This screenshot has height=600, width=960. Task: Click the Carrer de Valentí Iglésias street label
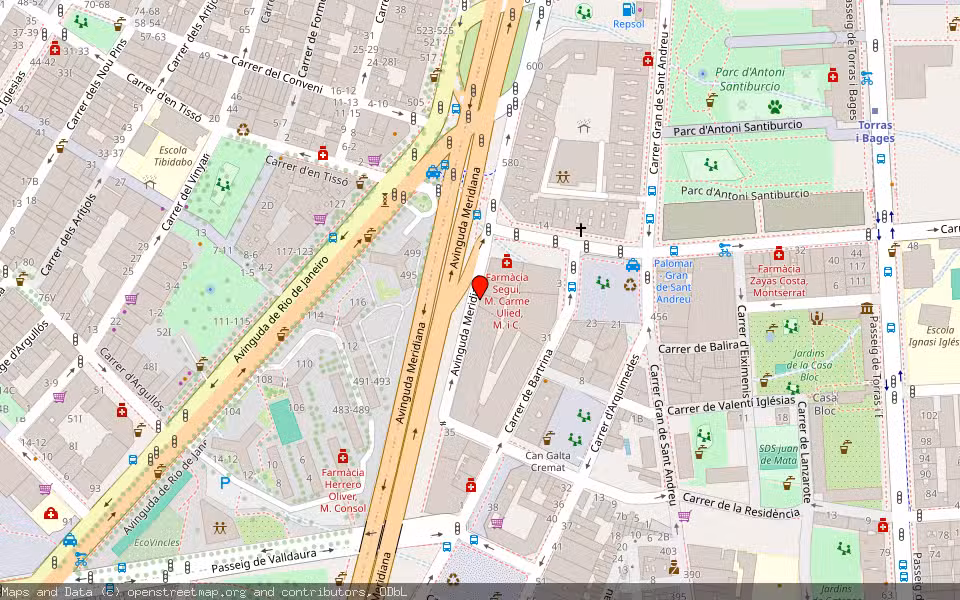[x=730, y=405]
